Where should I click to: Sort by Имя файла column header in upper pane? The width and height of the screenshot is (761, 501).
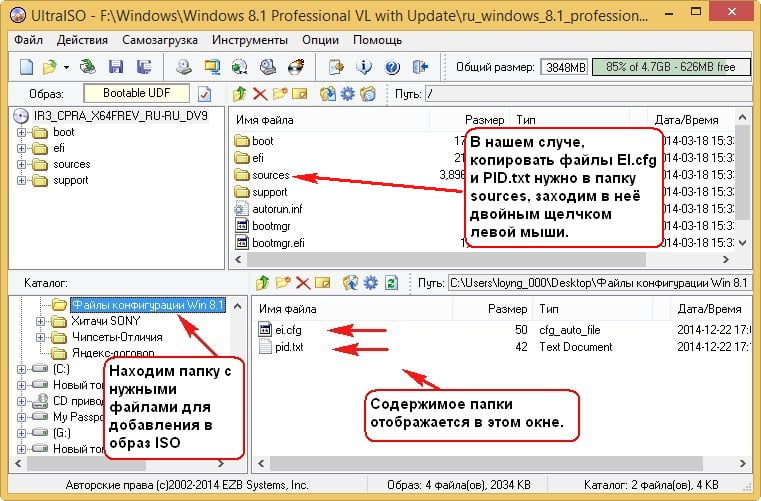pos(262,119)
